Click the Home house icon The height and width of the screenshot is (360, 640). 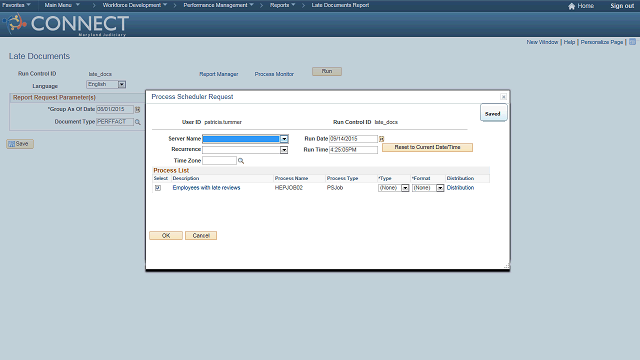click(x=571, y=6)
